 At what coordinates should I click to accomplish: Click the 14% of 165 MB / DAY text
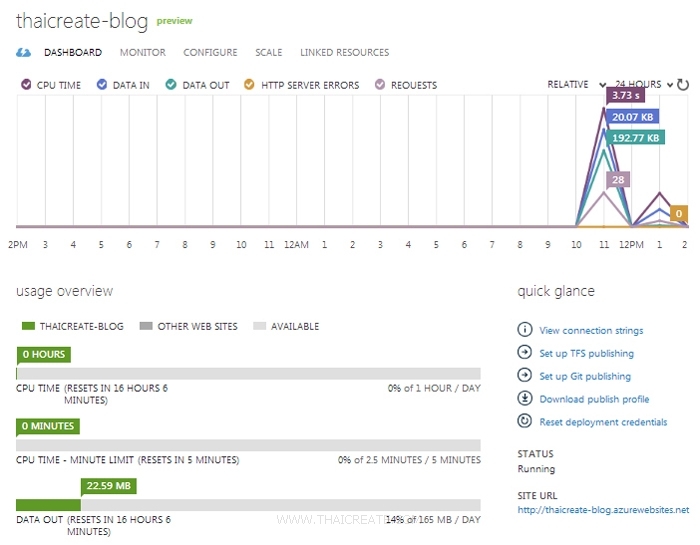pyautogui.click(x=433, y=520)
